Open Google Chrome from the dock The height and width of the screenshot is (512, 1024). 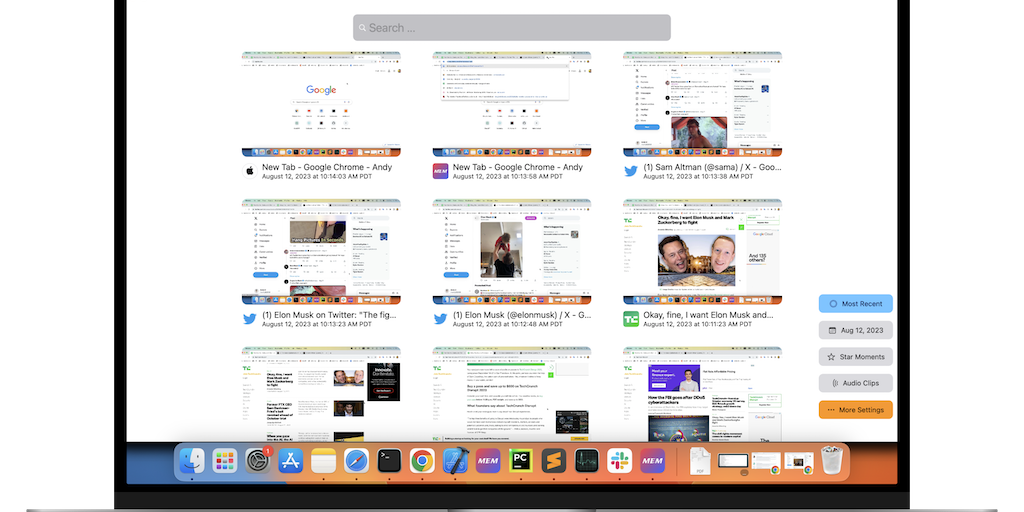pos(422,461)
